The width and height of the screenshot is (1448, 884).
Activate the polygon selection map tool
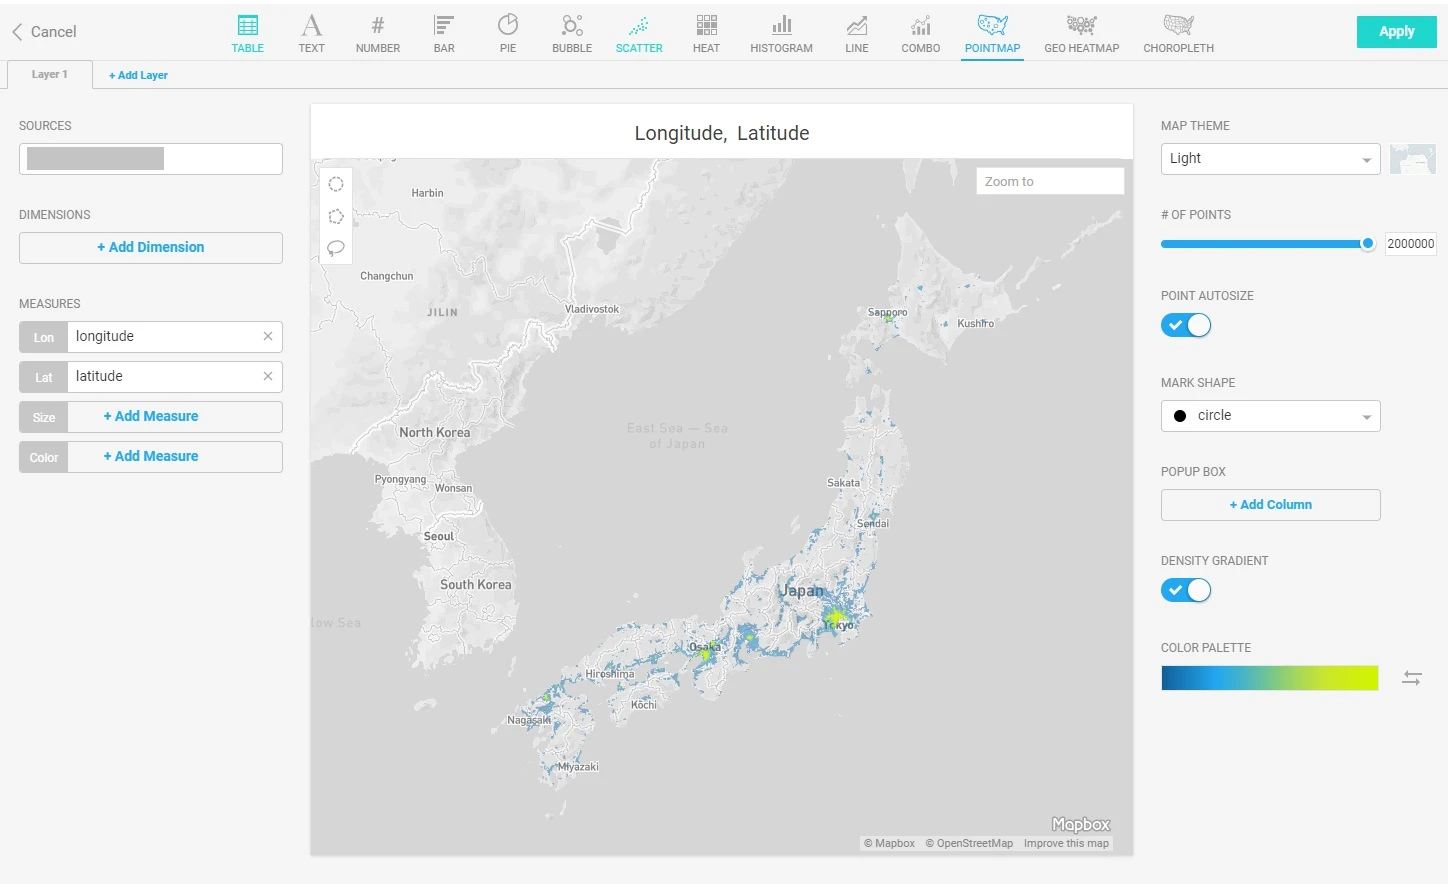(336, 216)
